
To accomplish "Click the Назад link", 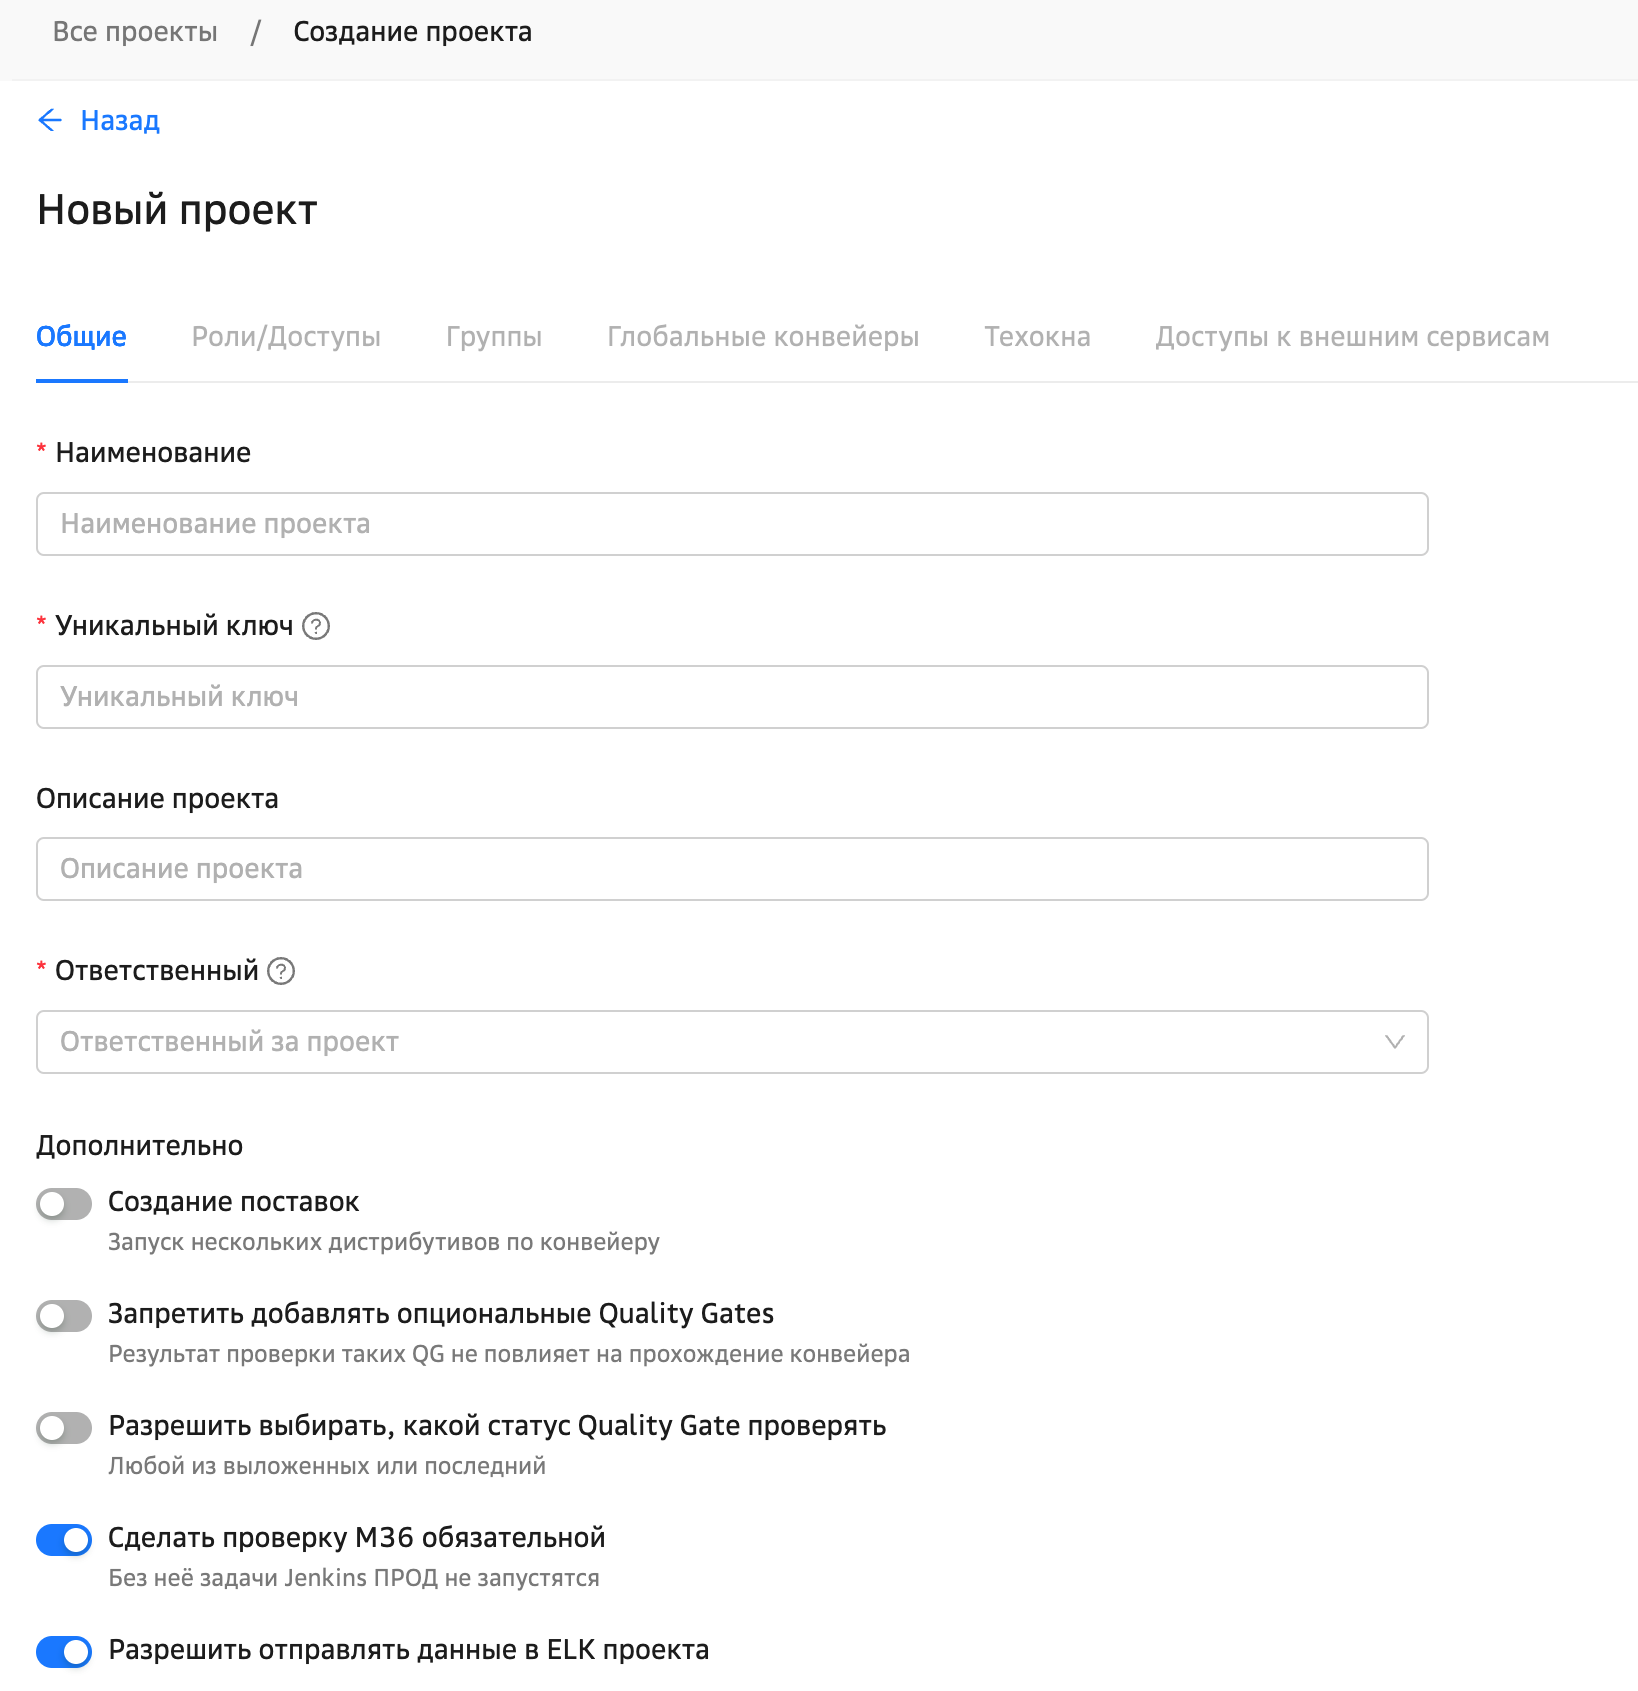I will pos(120,121).
